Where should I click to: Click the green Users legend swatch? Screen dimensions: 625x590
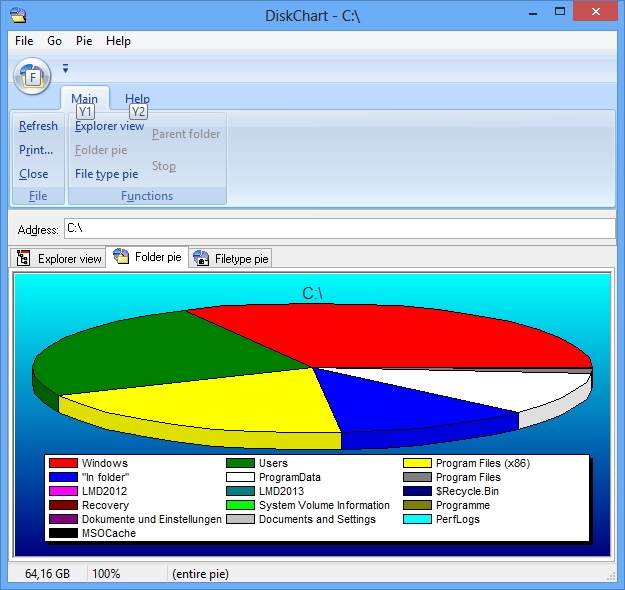(240, 464)
